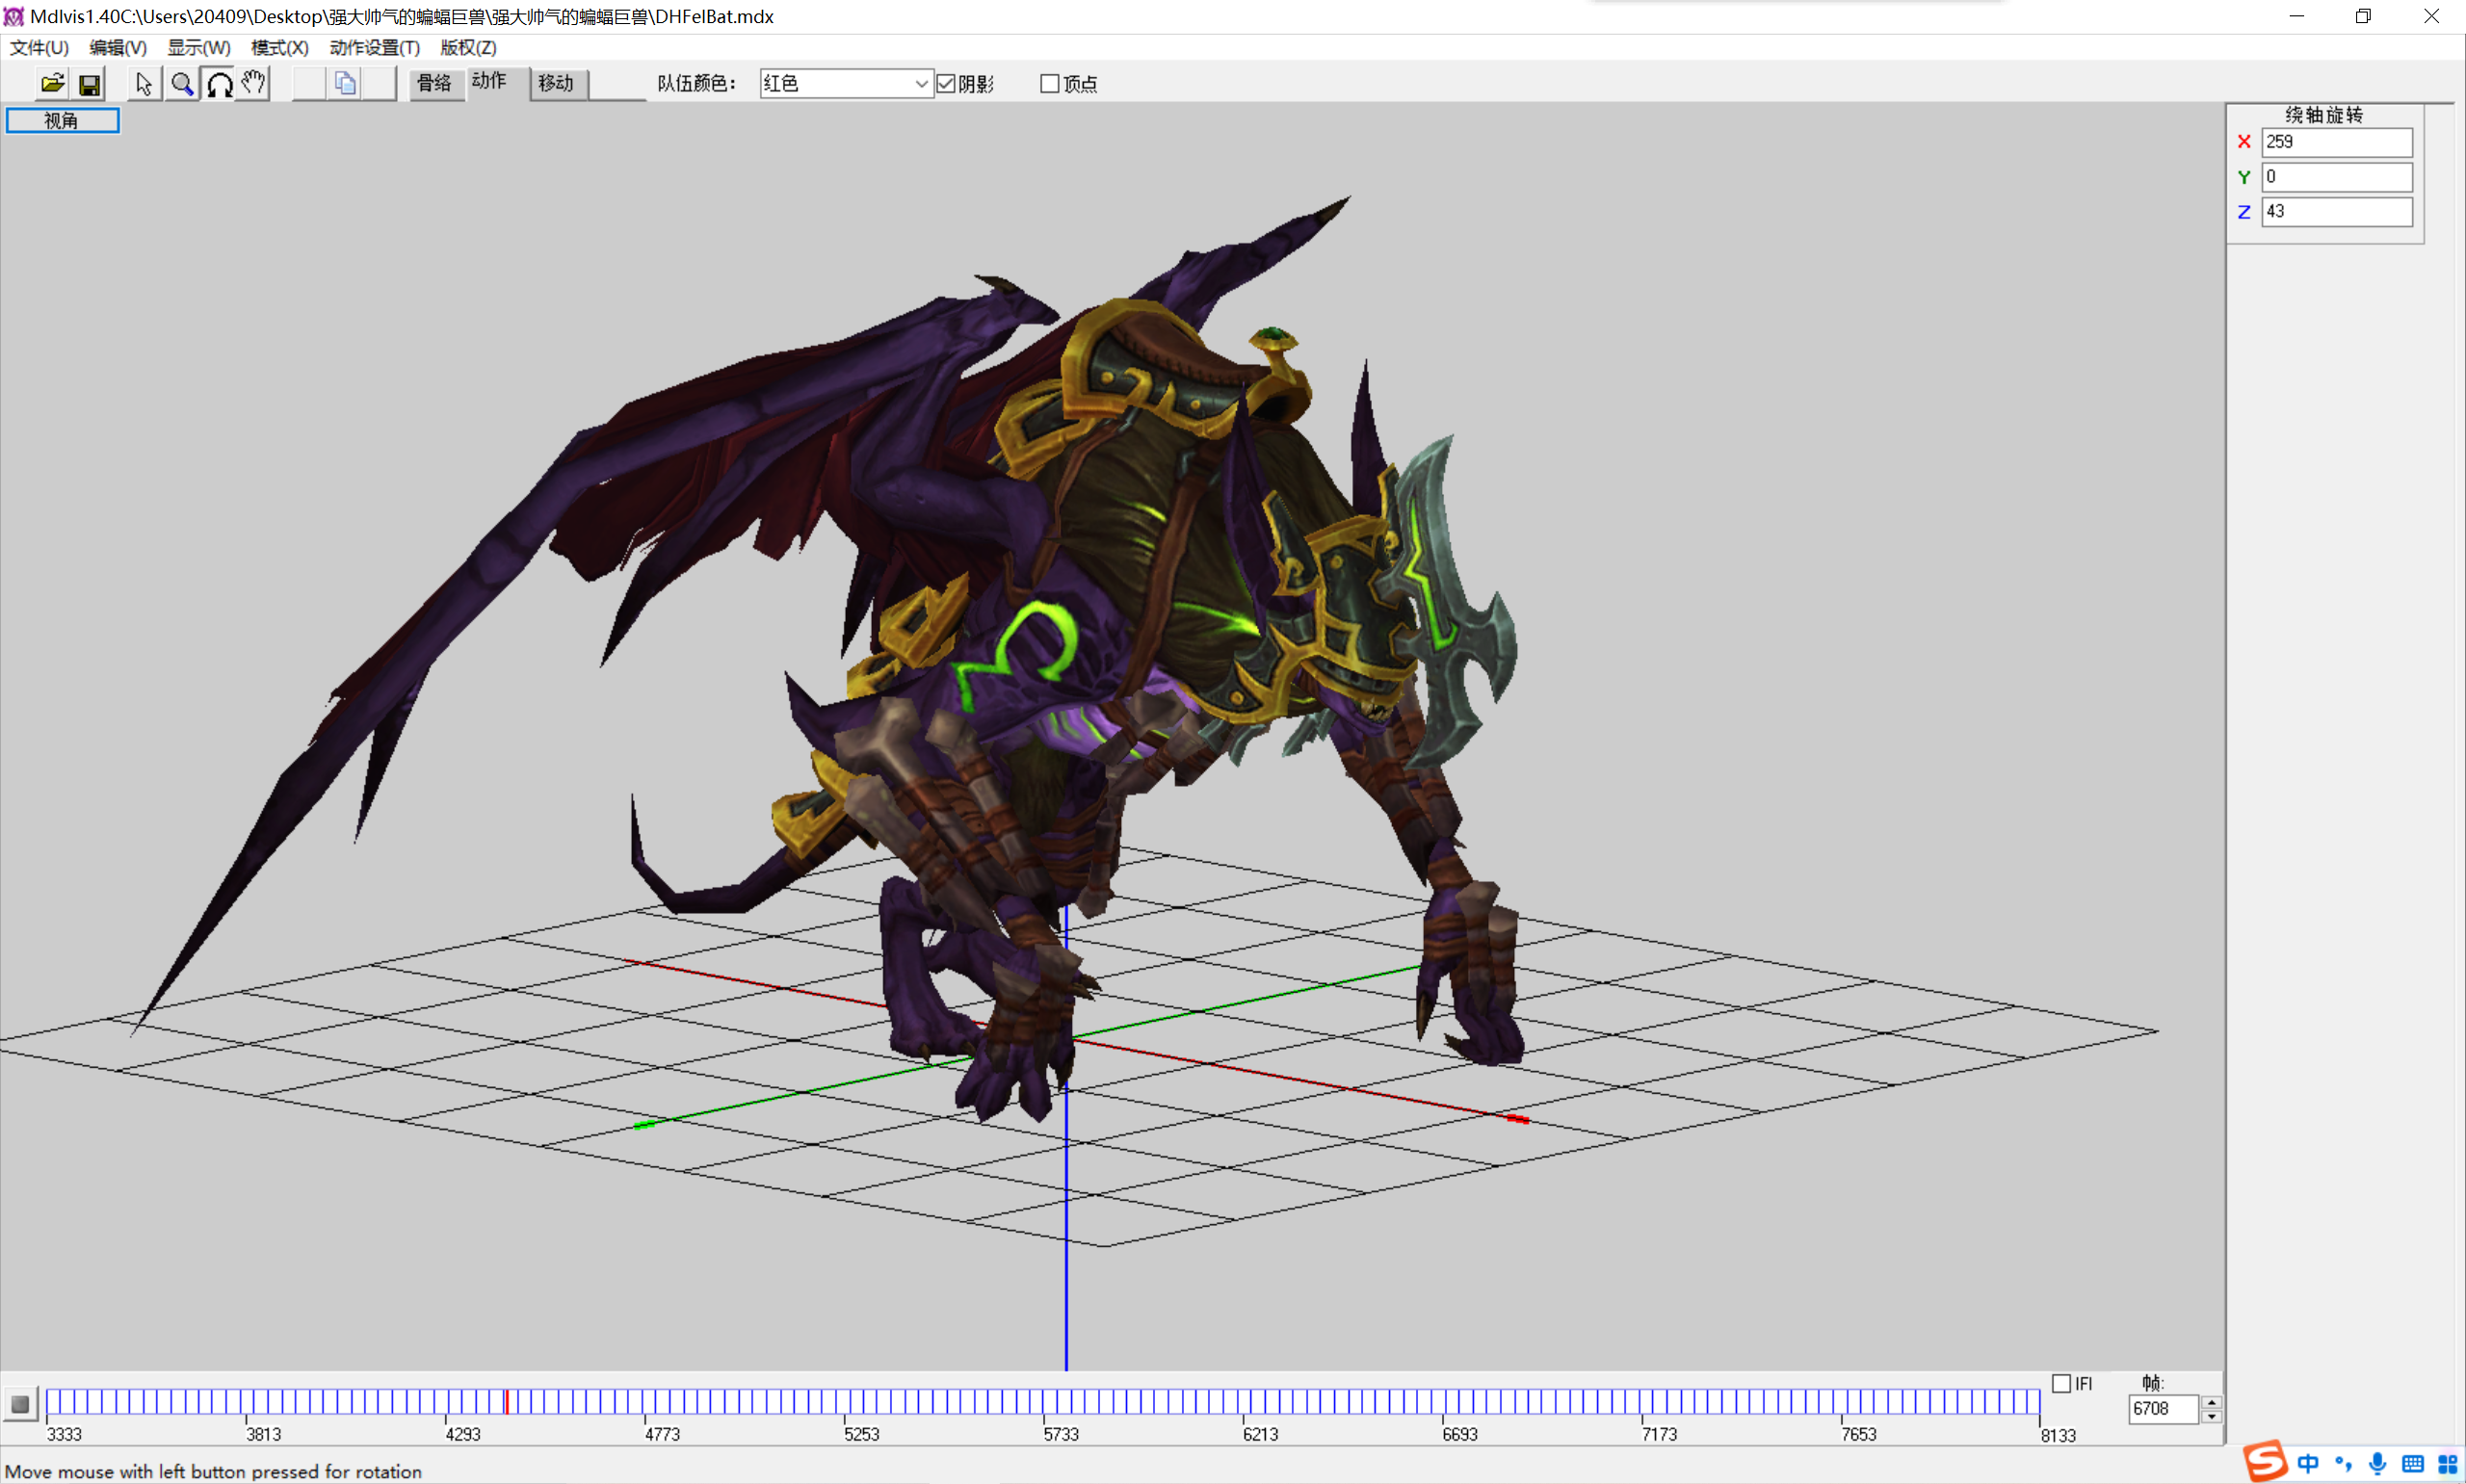Open the 动作设置(T) menu
The width and height of the screenshot is (2466, 1484).
[374, 48]
